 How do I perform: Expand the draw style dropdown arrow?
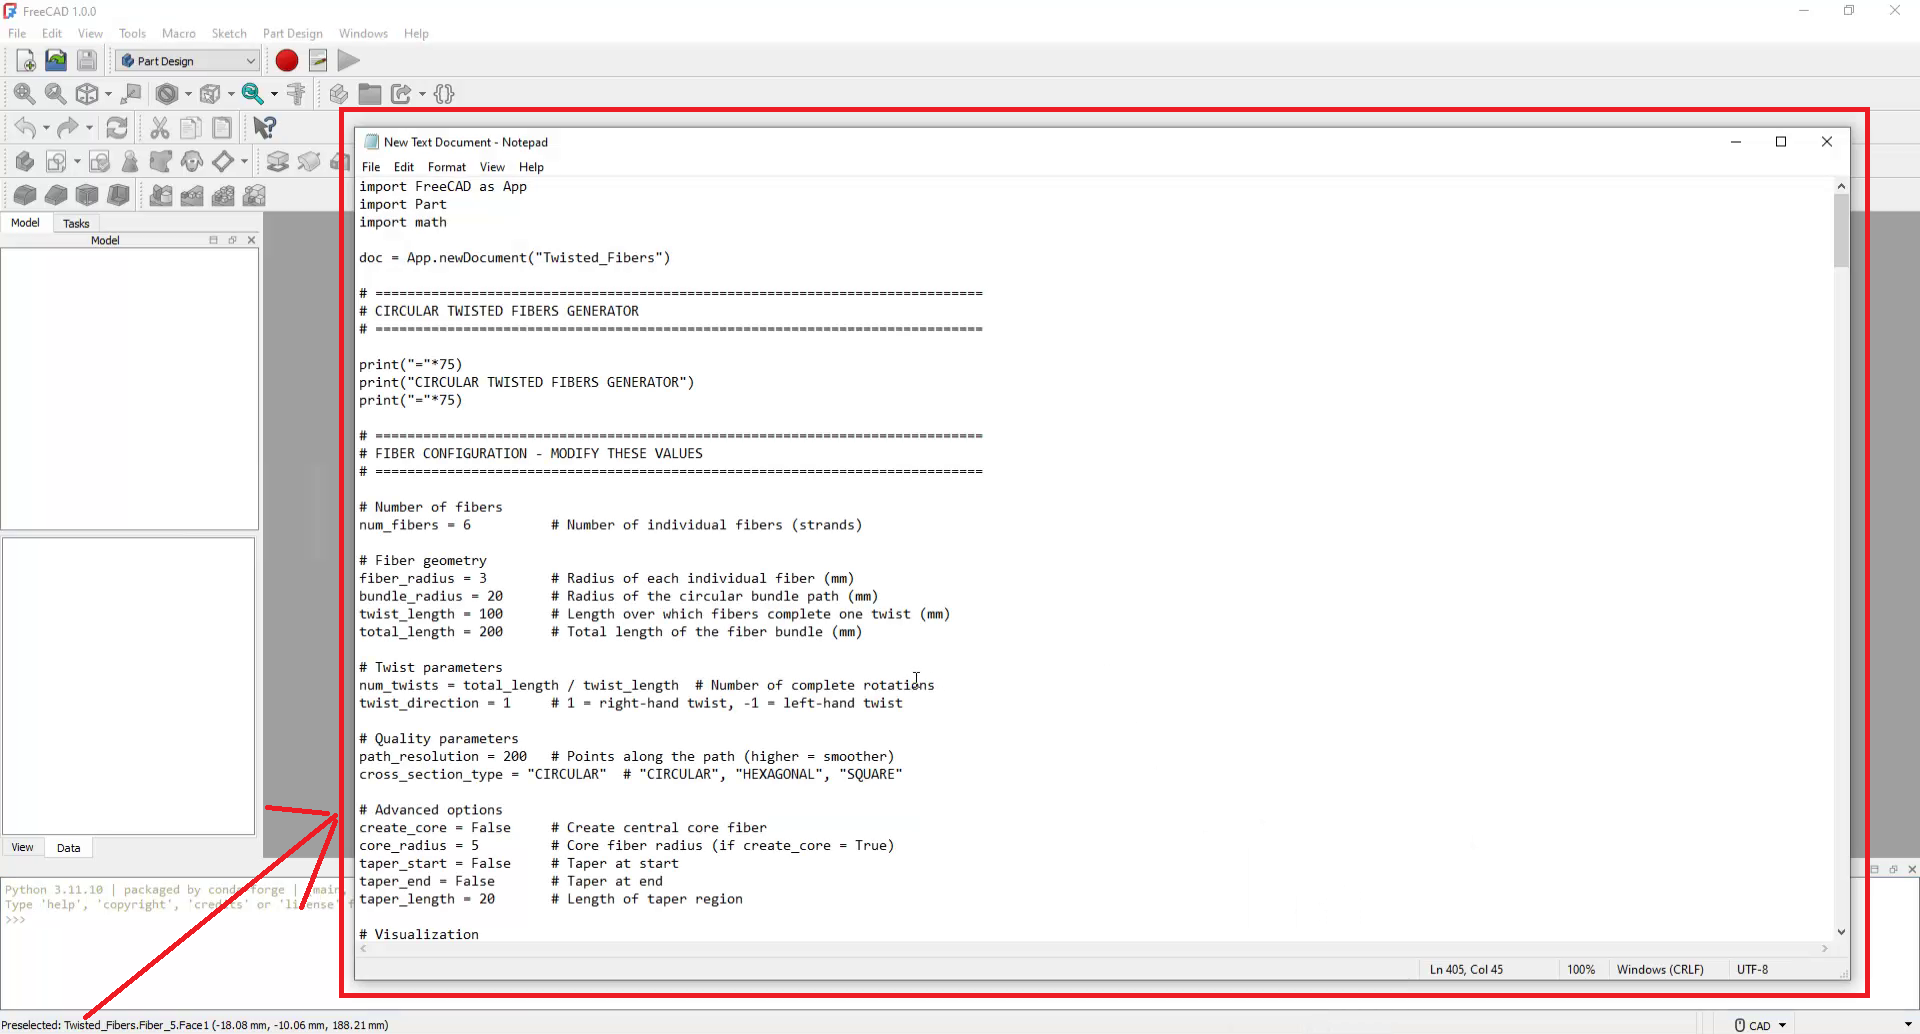pos(188,94)
